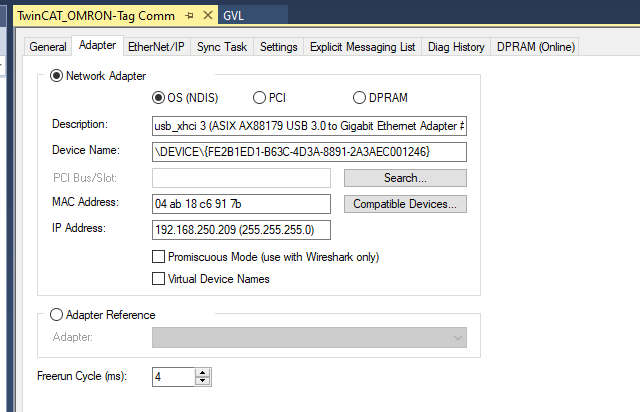
Task: Choose the DPRAM radio option
Action: tap(359, 98)
